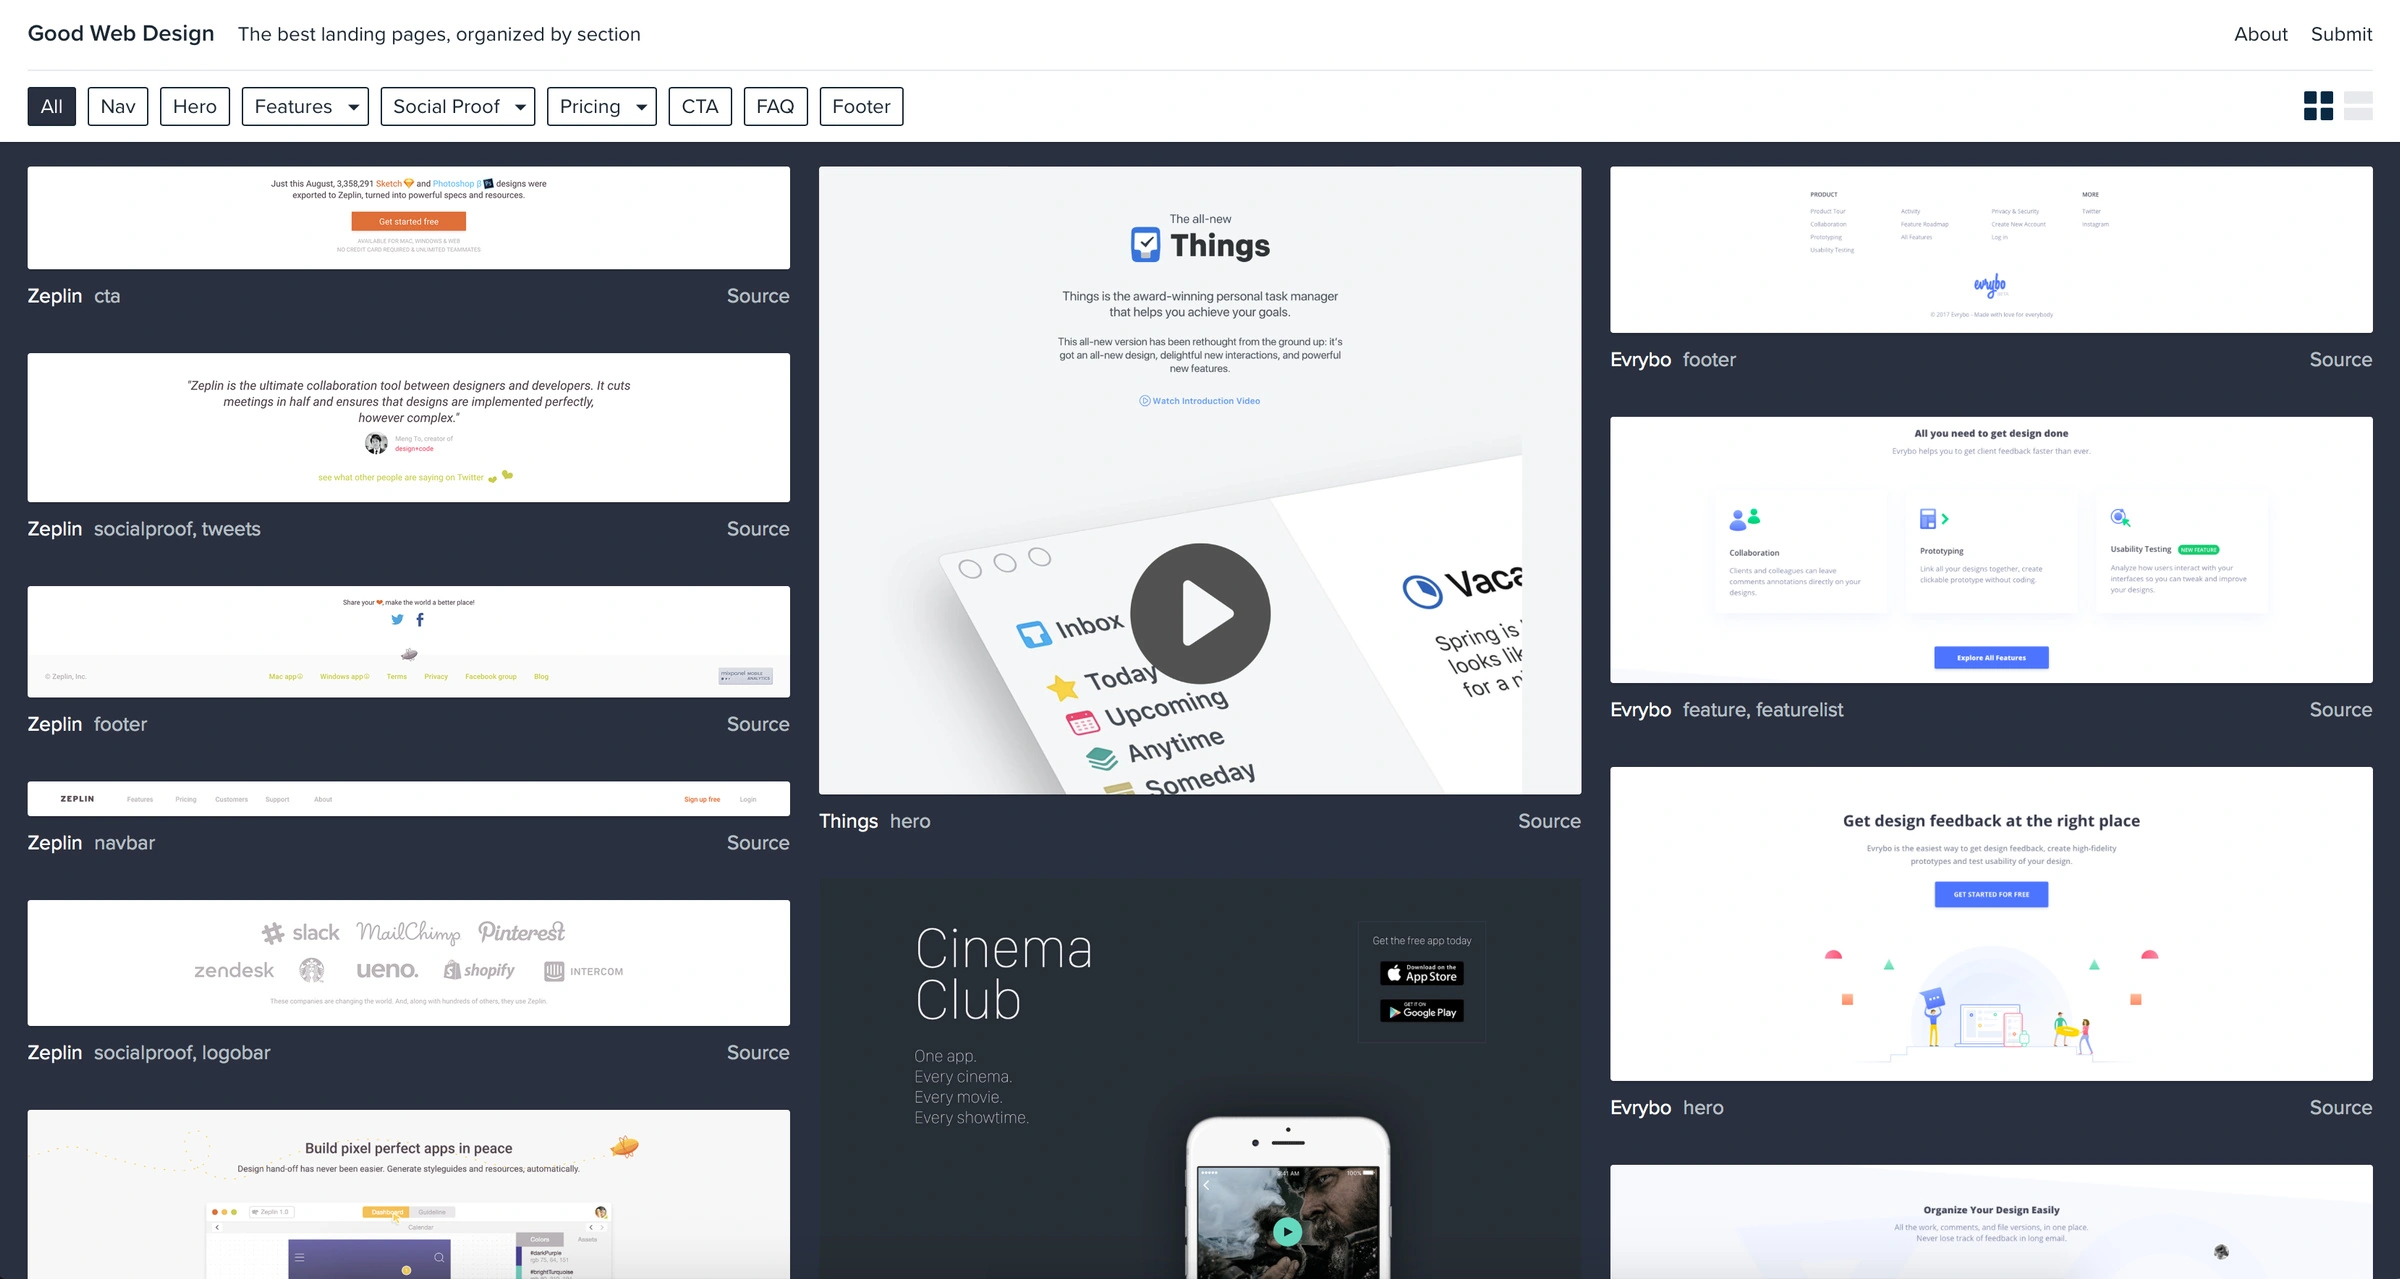The width and height of the screenshot is (2400, 1279).
Task: Click 'Watch Introduction Video' link in Things
Action: click(1200, 401)
